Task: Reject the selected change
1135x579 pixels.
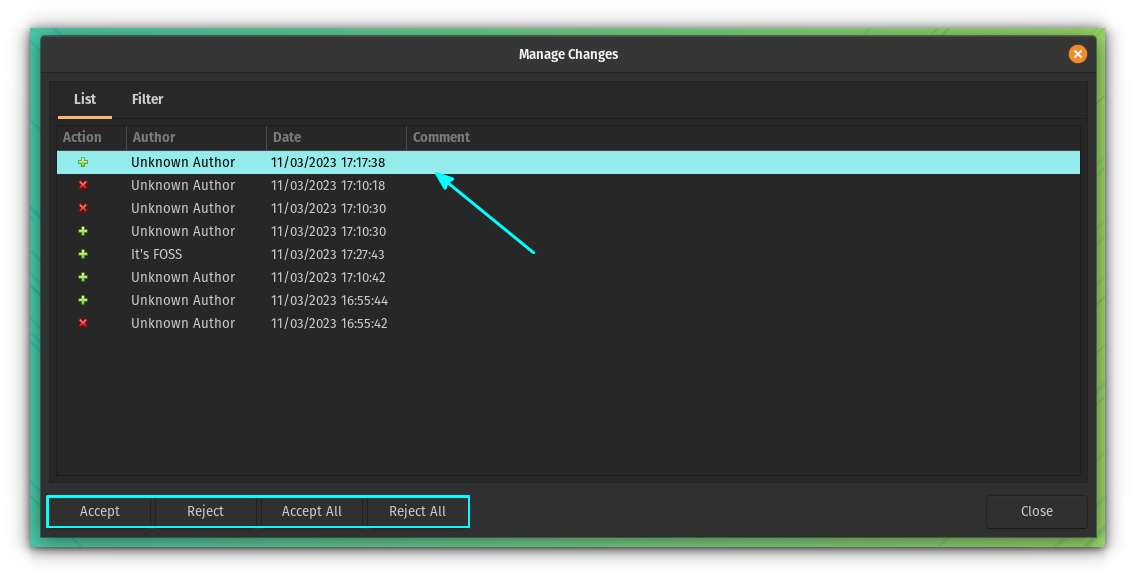Action: (x=205, y=511)
